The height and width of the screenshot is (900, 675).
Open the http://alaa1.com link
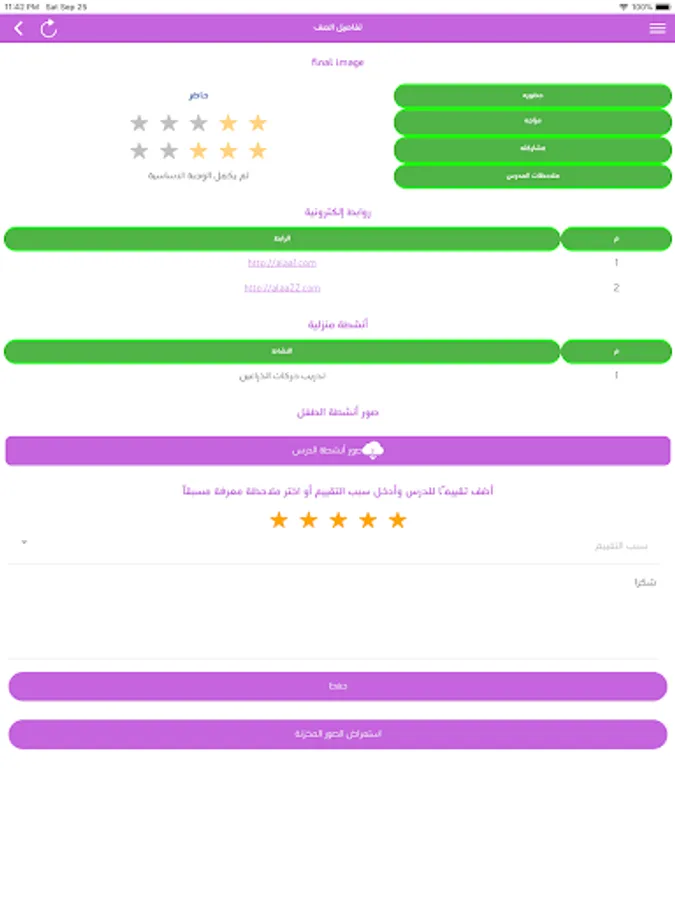(282, 263)
